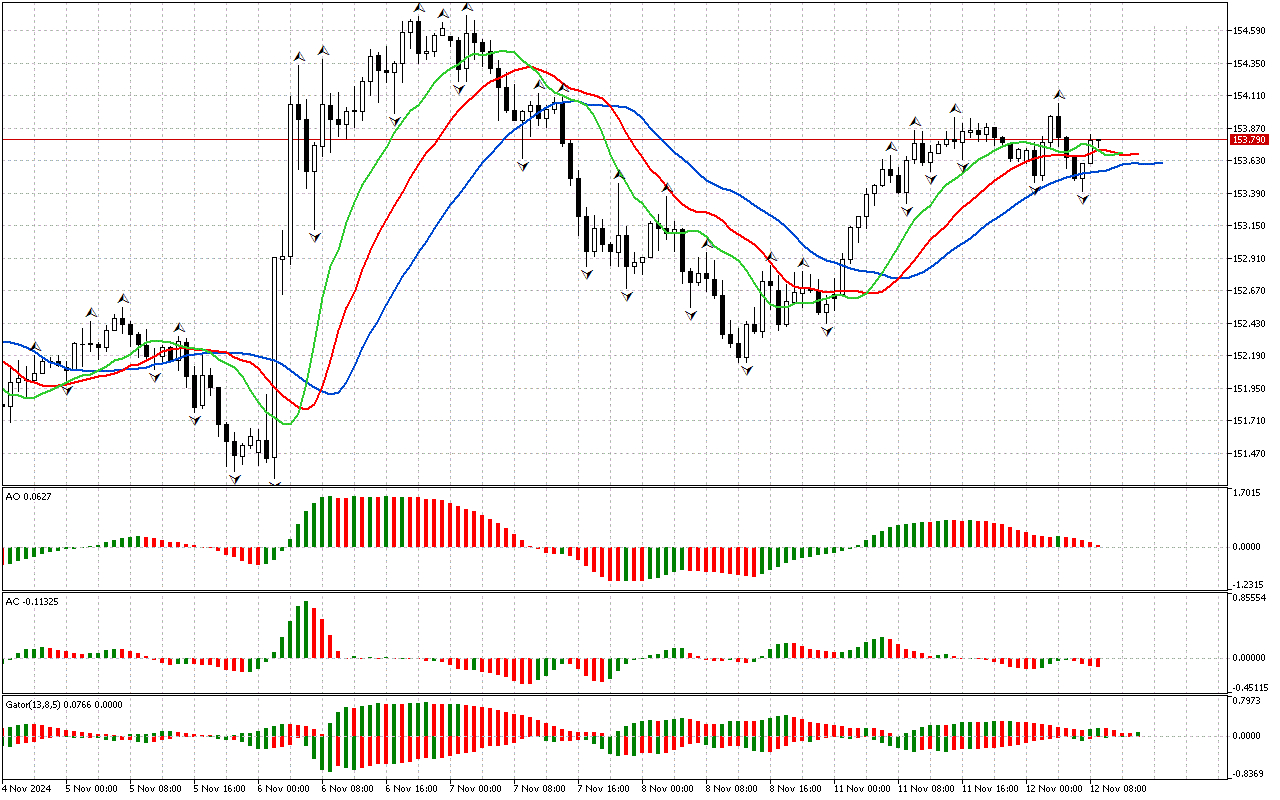Screen dimensions: 1280x800
Task: Select the AO 0.0627 indicator label
Action: (x=27, y=495)
